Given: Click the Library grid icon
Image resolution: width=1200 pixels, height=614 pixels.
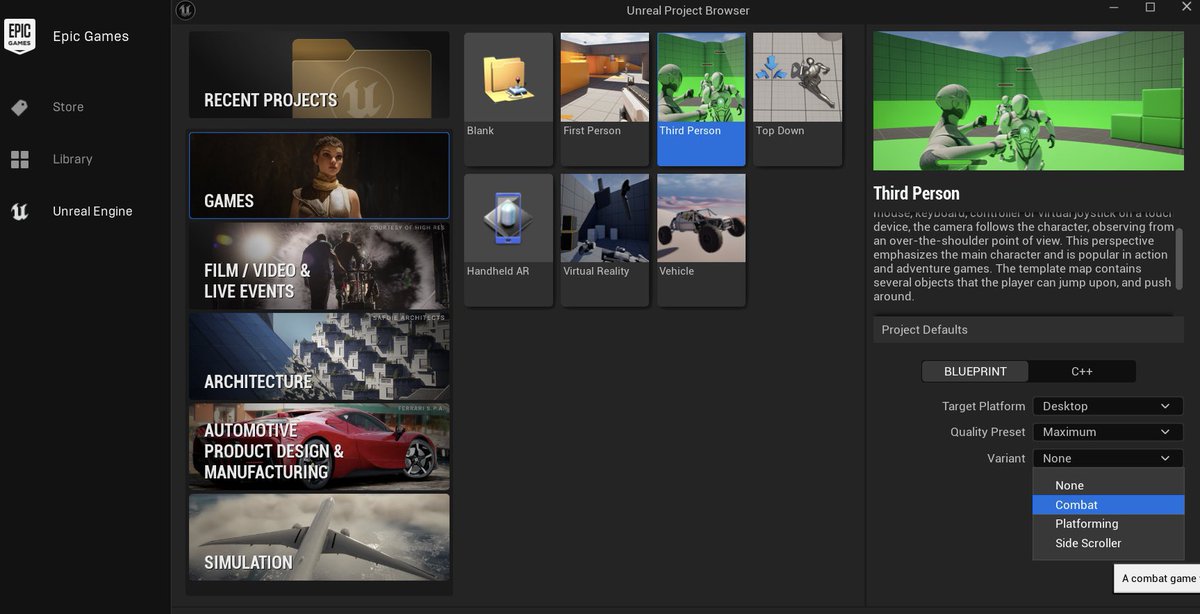Looking at the screenshot, I should click(19, 159).
